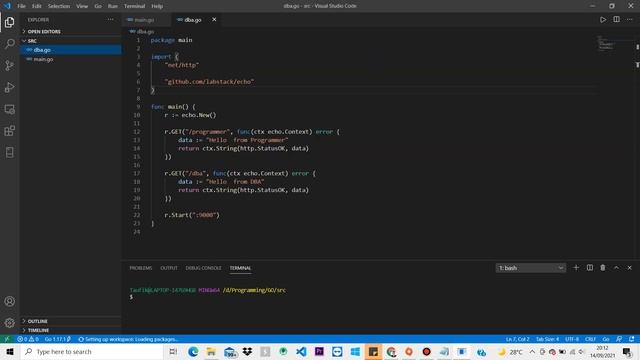Screen dimensions: 640x360
Task: Select dba.go in the Explorer tree
Action: pos(71,50)
